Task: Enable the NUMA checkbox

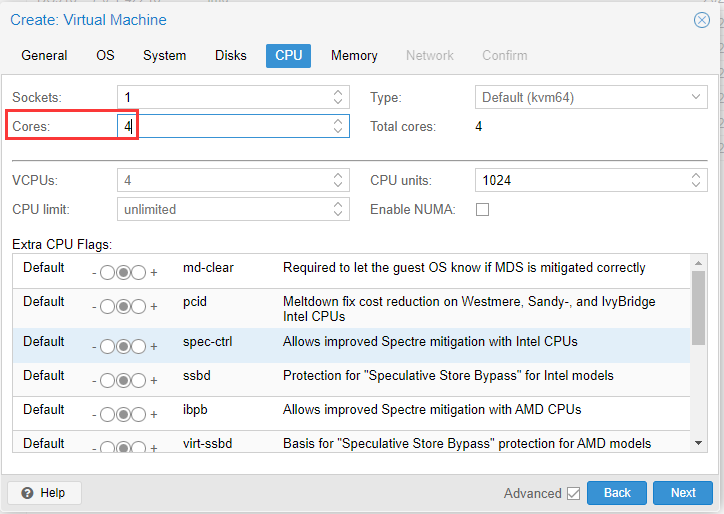Action: [482, 209]
